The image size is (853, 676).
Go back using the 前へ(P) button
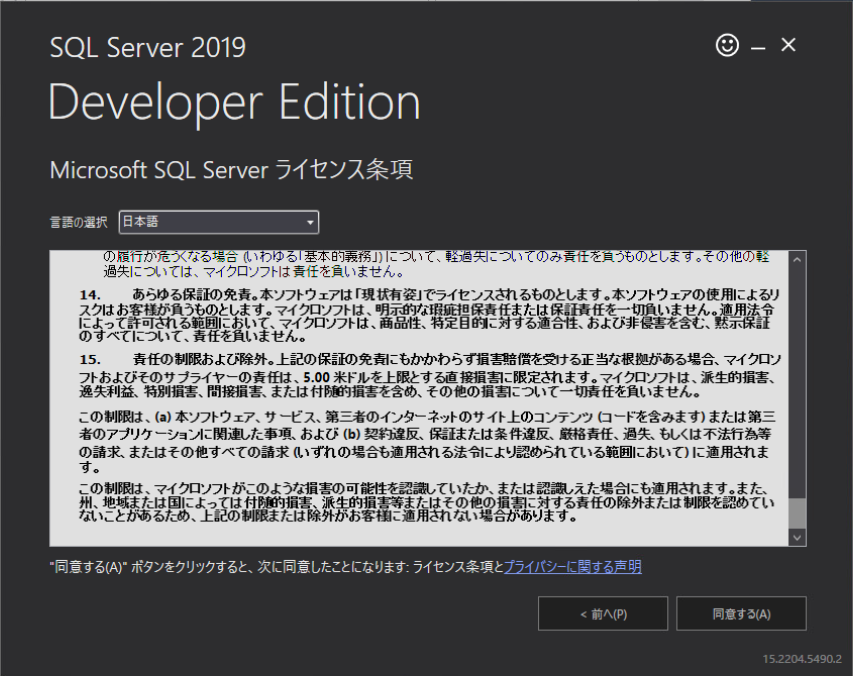(604, 613)
